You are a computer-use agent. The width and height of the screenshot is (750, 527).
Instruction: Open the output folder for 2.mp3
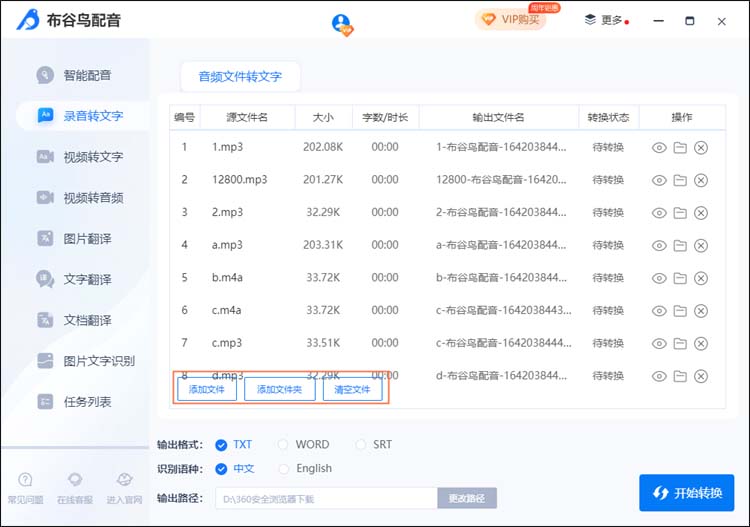click(x=680, y=213)
